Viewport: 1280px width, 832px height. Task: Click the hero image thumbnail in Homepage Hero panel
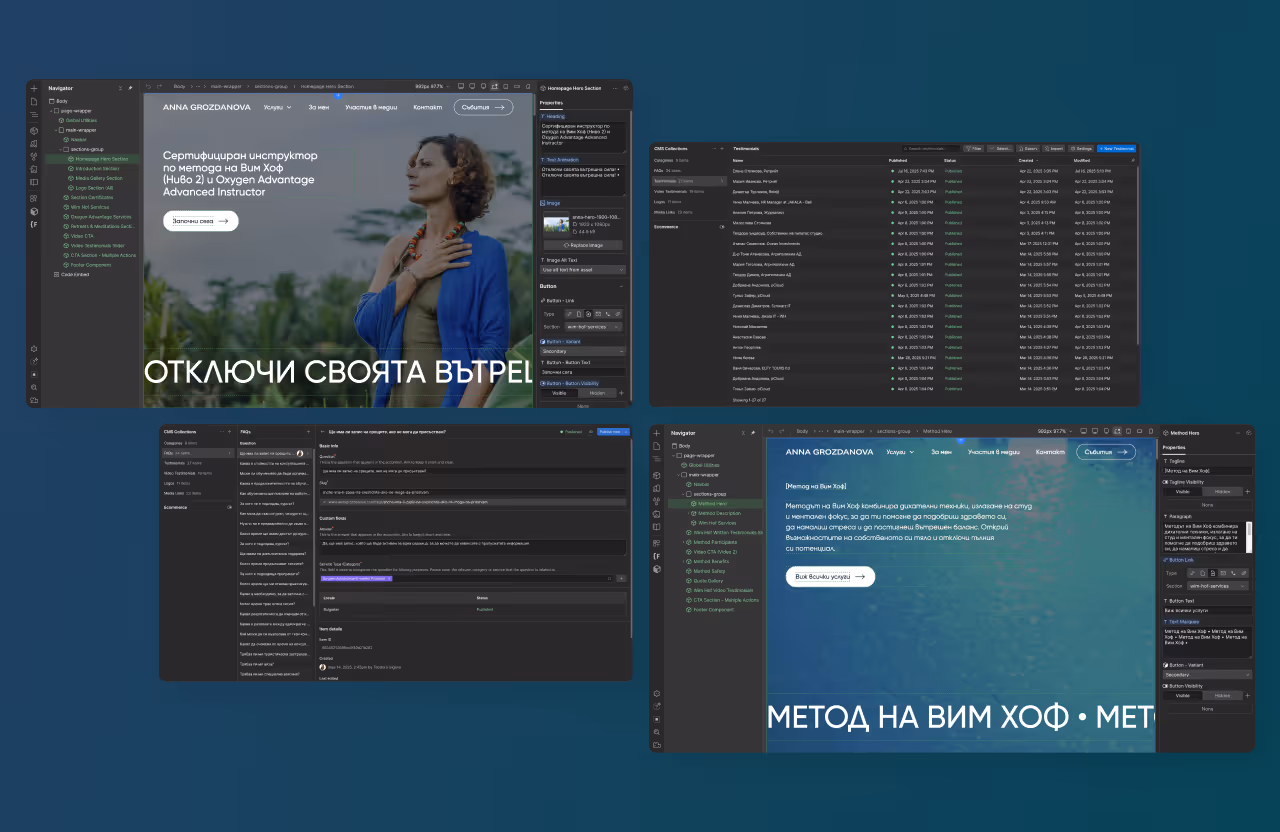tap(556, 224)
